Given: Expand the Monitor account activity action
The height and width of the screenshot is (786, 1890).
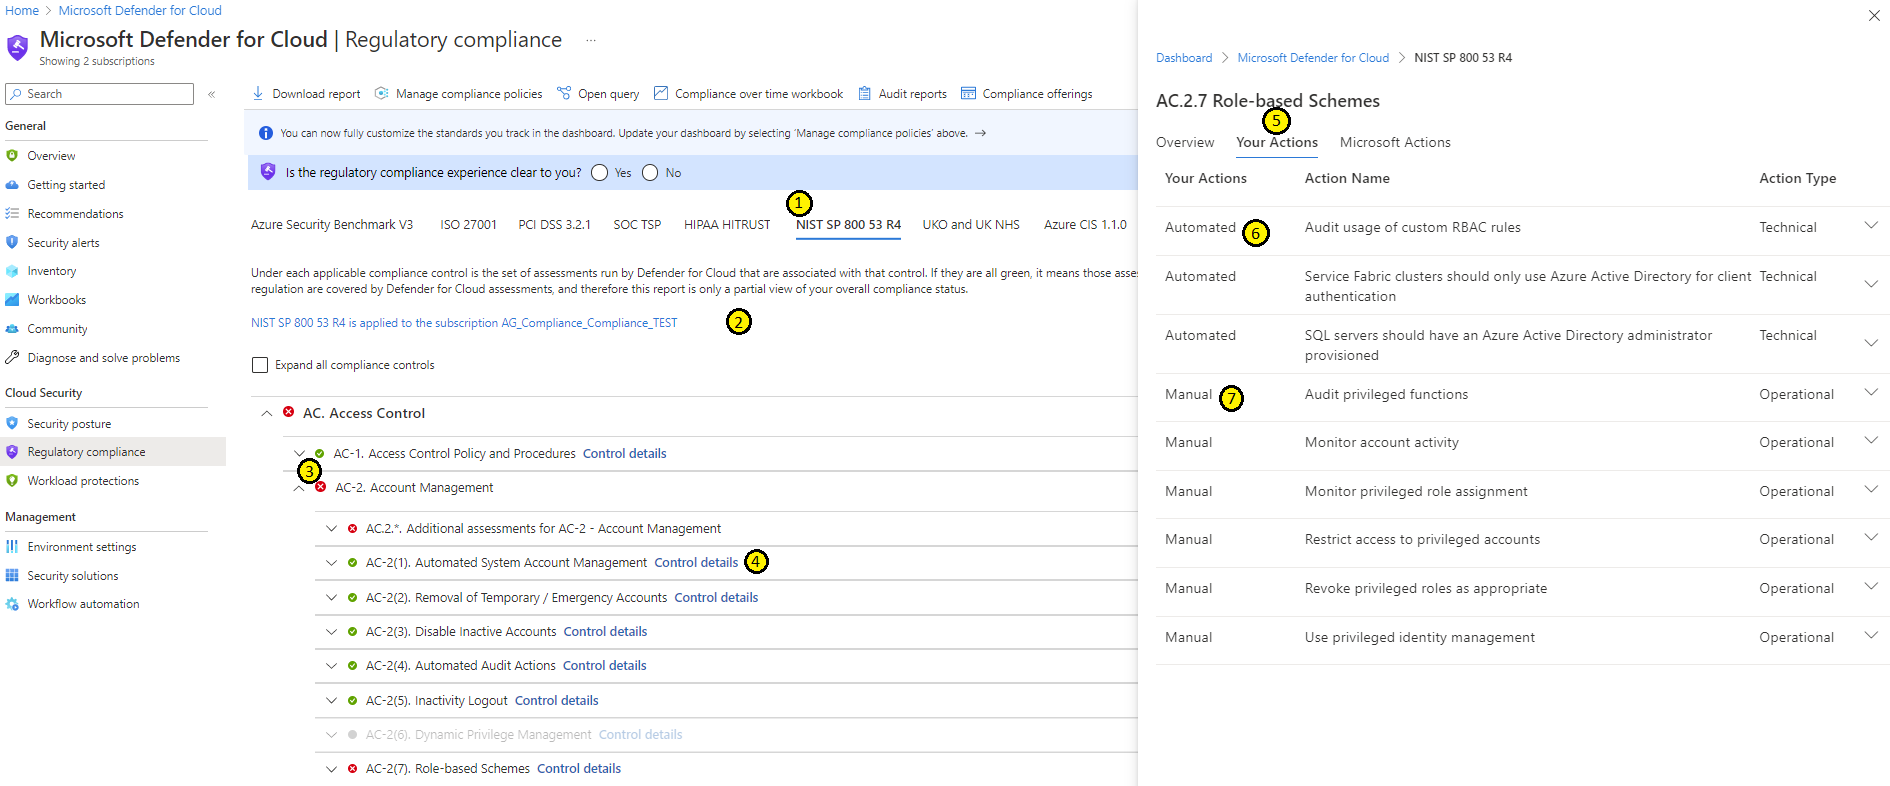Looking at the screenshot, I should (1871, 440).
